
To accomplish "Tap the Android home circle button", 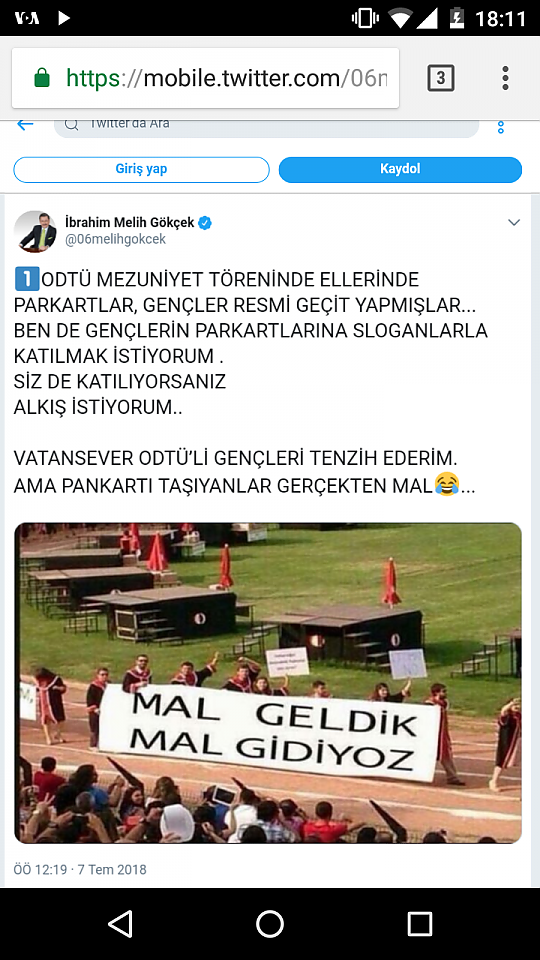I will 270,923.
